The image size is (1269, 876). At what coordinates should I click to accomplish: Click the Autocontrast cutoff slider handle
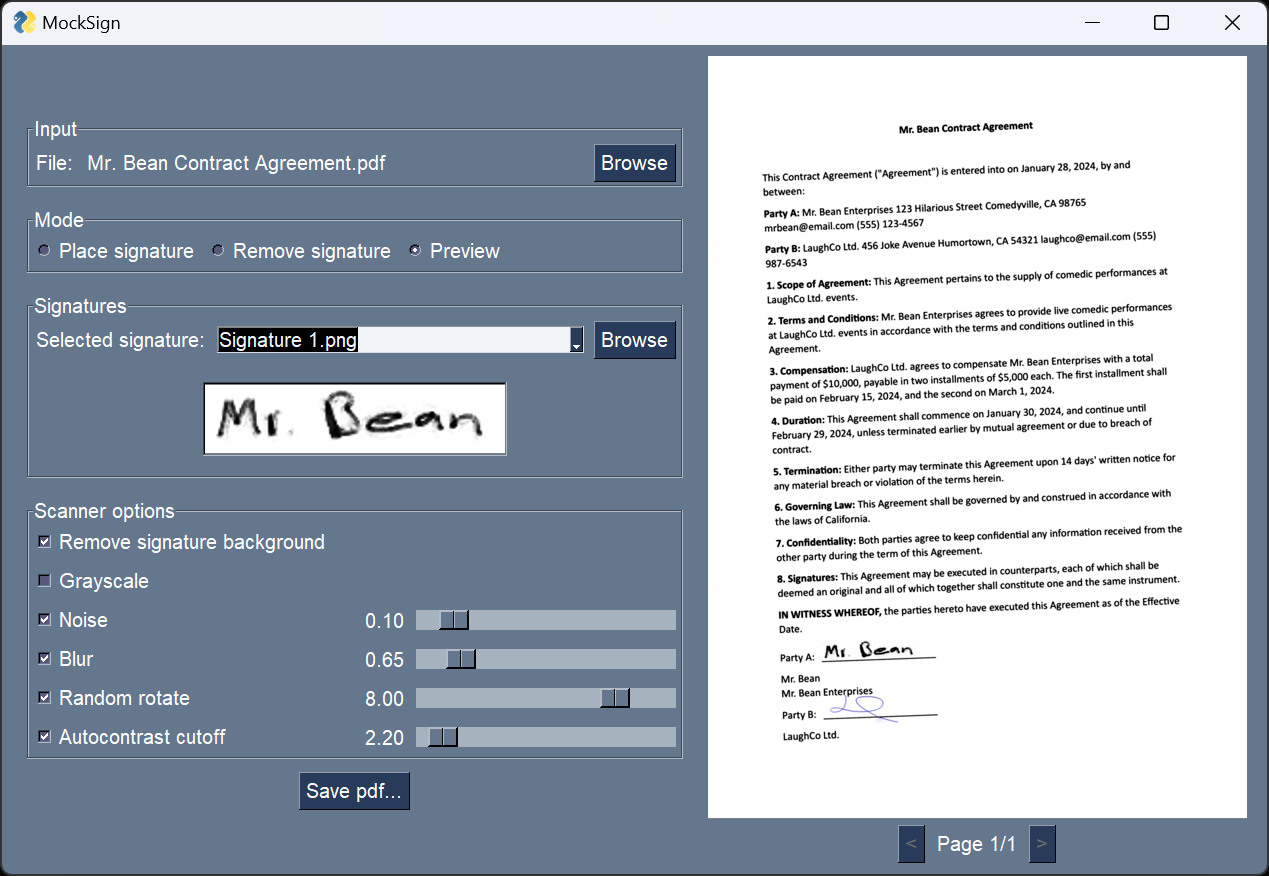443,737
